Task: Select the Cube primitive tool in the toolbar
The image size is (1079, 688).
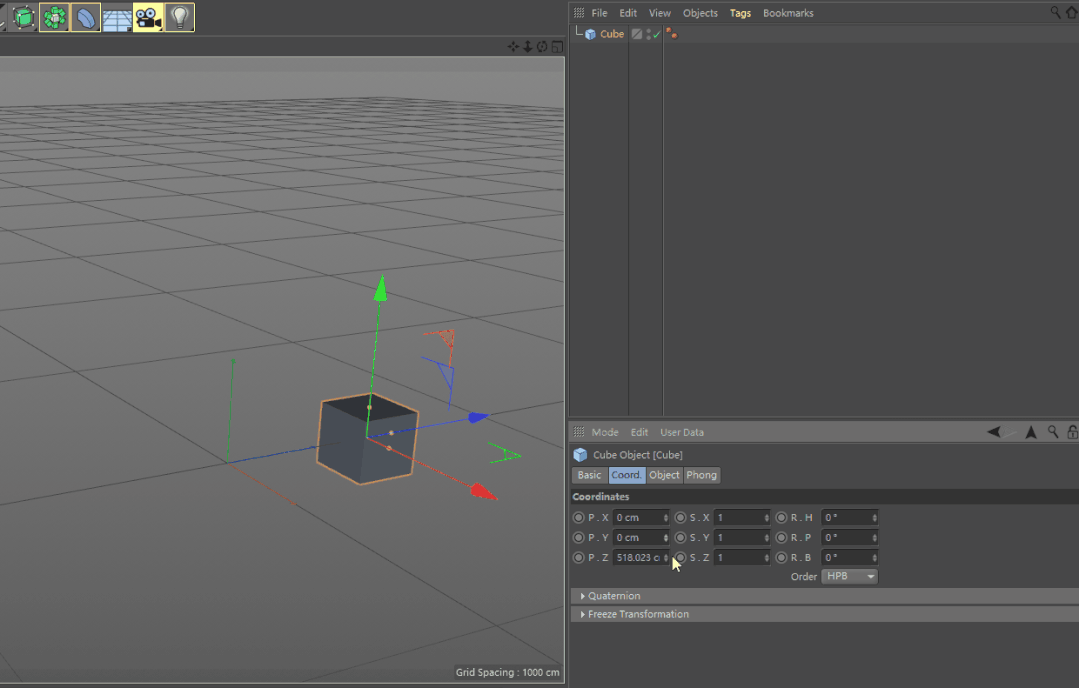Action: [x=24, y=17]
